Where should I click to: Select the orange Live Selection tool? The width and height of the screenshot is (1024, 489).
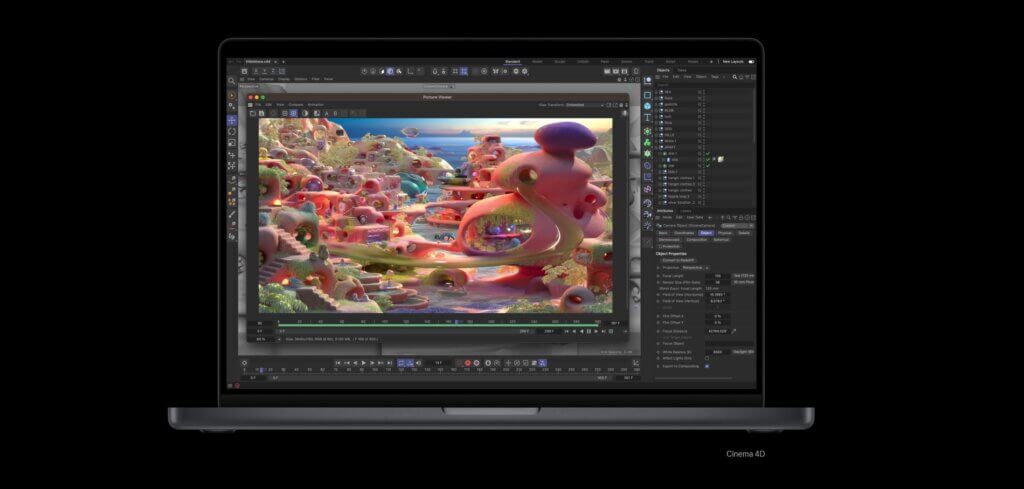[232, 95]
